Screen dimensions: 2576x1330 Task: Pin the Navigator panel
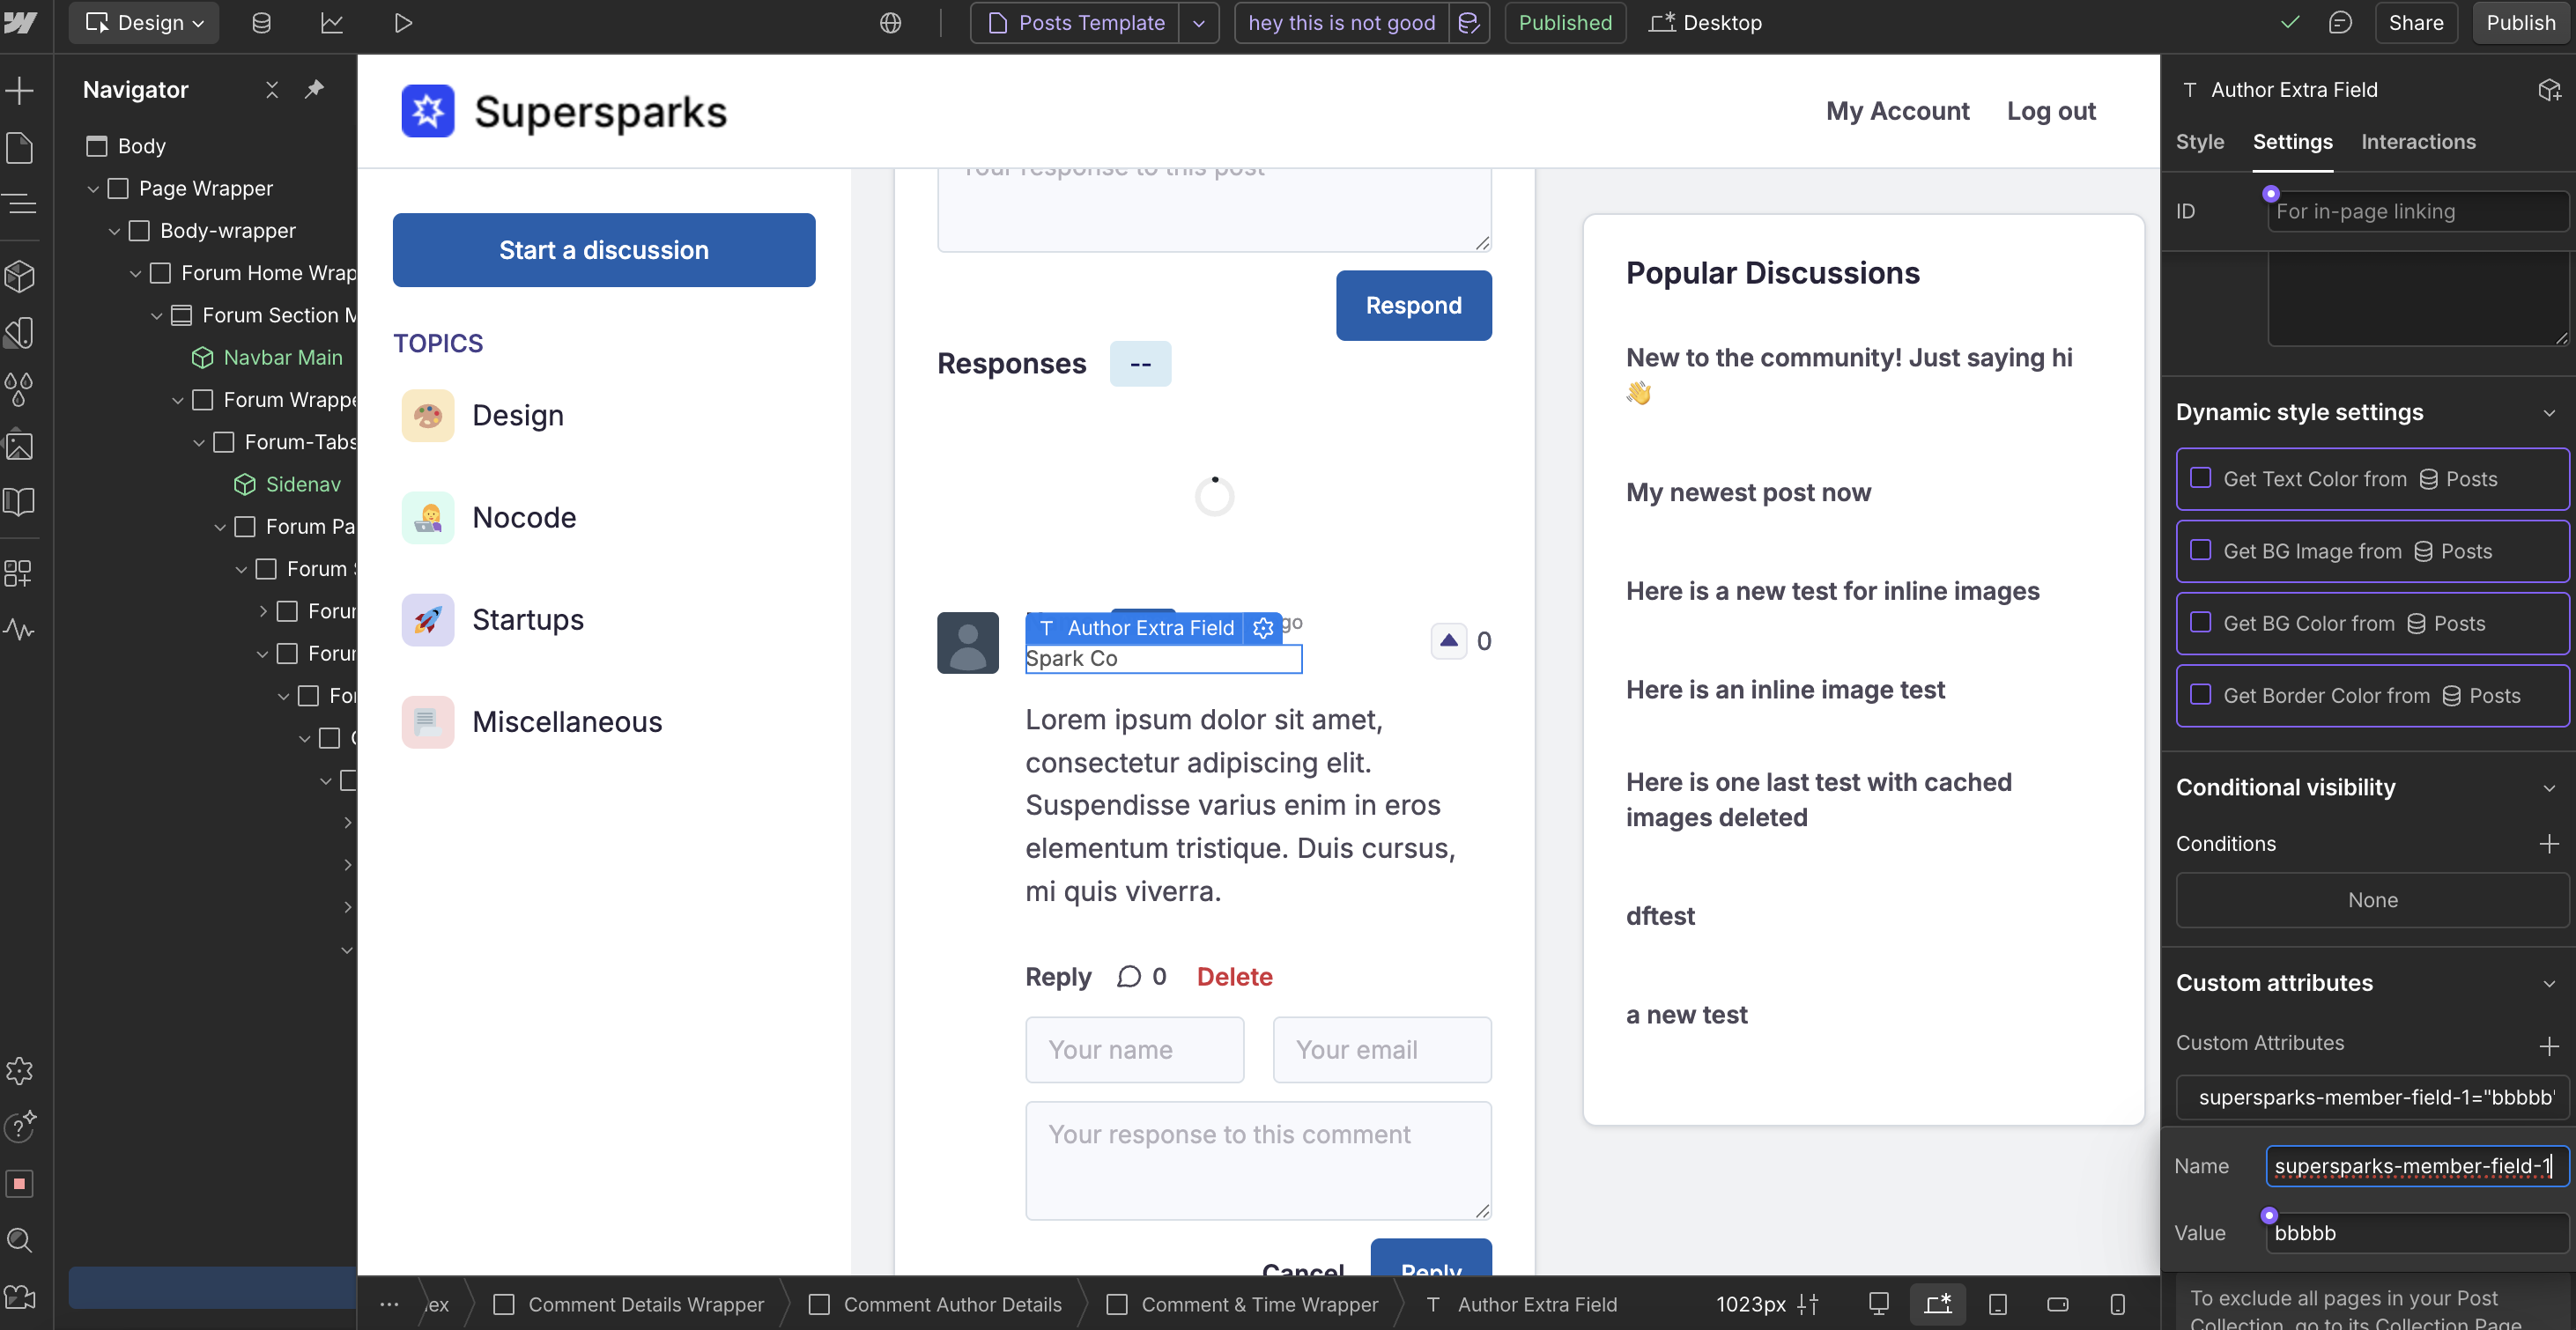(x=314, y=89)
